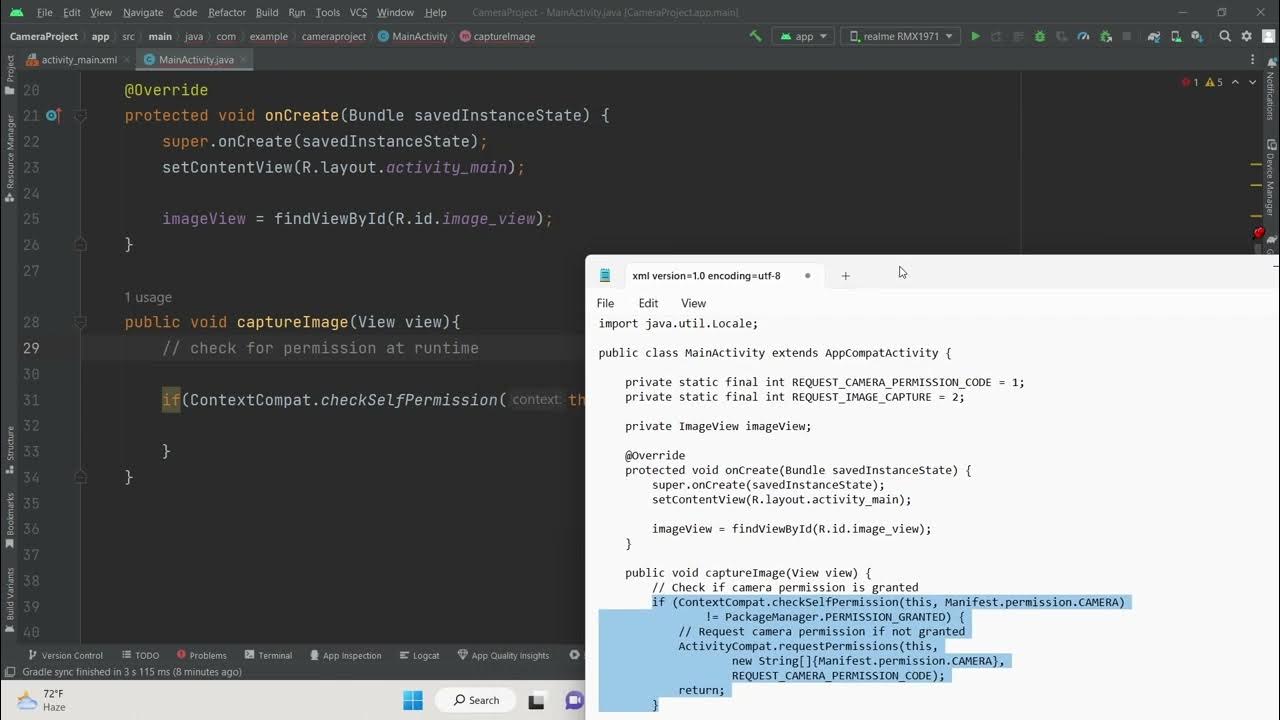Screen dimensions: 1280x720
Task: Run the app with green play button
Action: (x=975, y=36)
